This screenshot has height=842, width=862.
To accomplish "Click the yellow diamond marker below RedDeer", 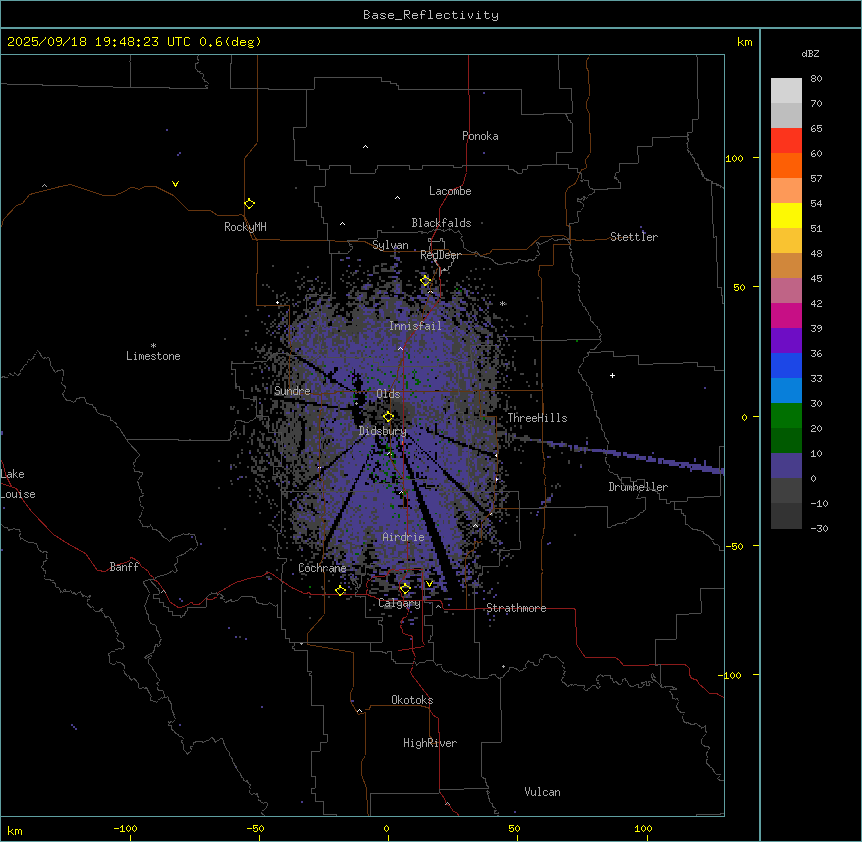I will pos(425,281).
